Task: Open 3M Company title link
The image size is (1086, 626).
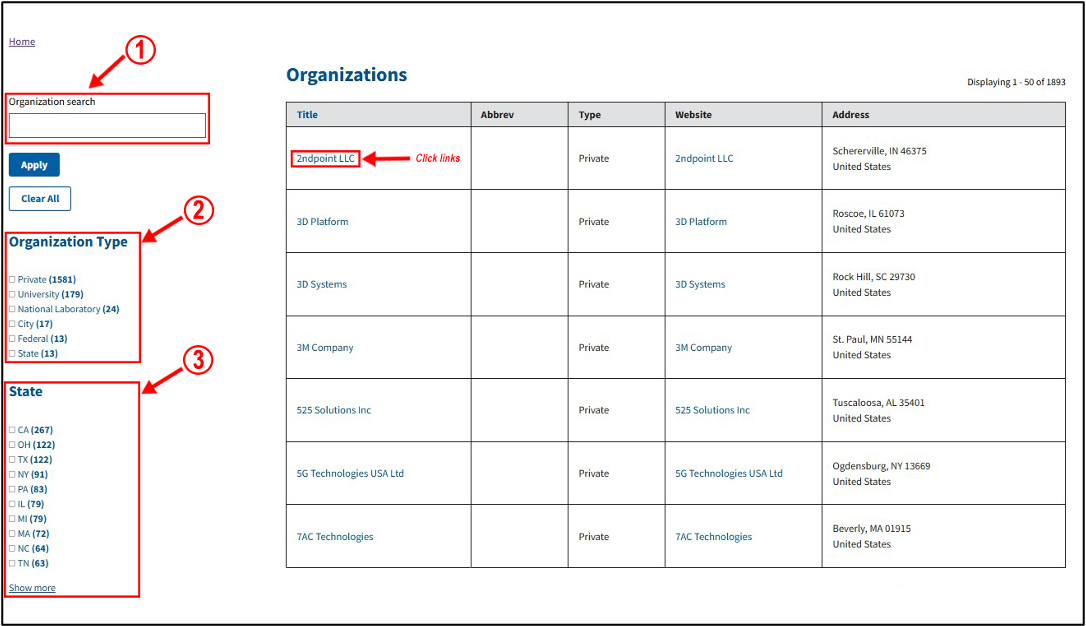Action: (325, 348)
